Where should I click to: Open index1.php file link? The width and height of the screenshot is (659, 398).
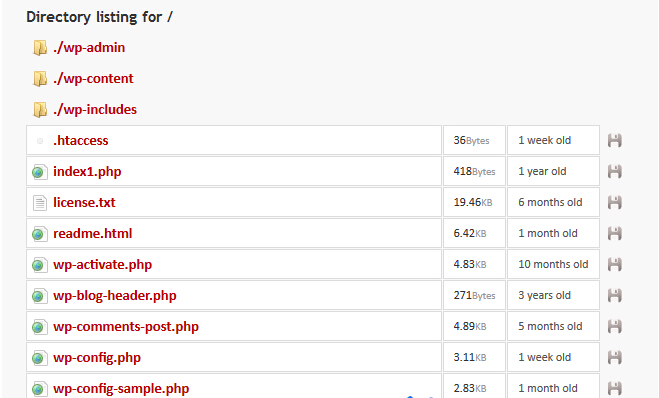click(87, 171)
